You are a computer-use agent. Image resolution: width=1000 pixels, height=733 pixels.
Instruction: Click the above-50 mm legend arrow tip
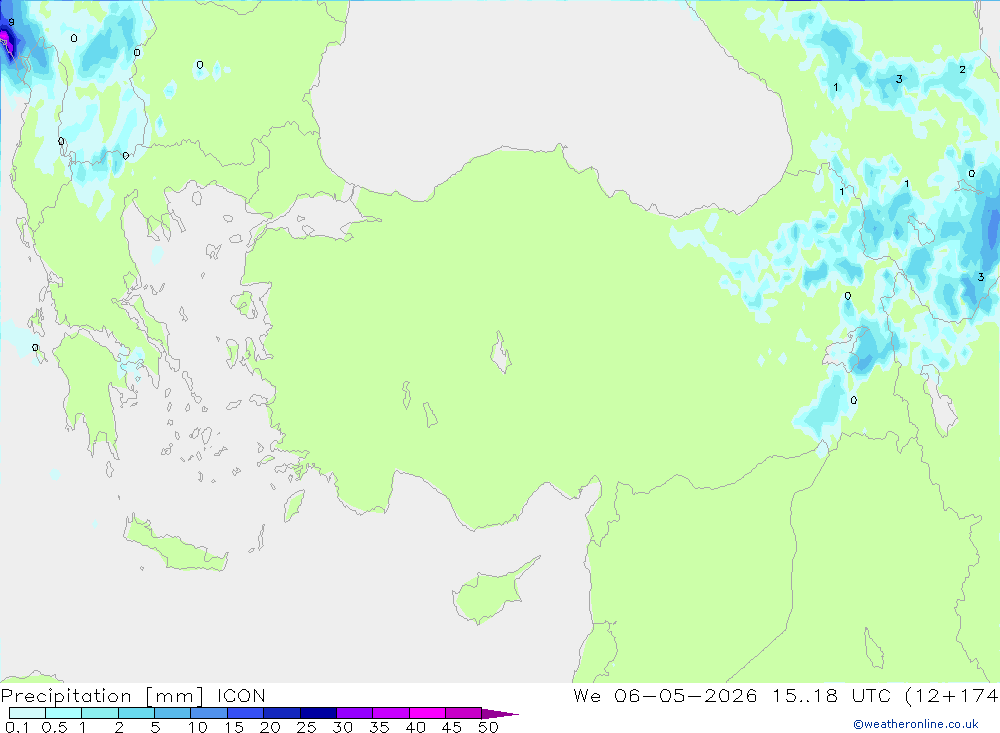tap(501, 714)
